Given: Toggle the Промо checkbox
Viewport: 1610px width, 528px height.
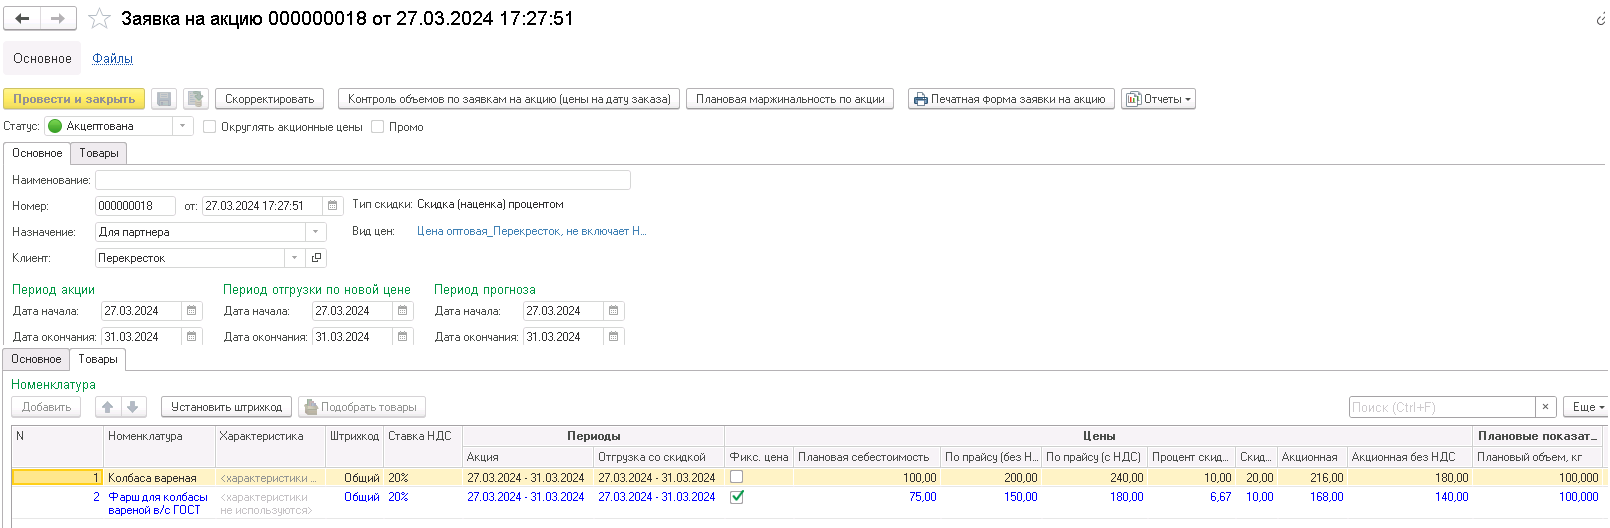Looking at the screenshot, I should coord(377,127).
